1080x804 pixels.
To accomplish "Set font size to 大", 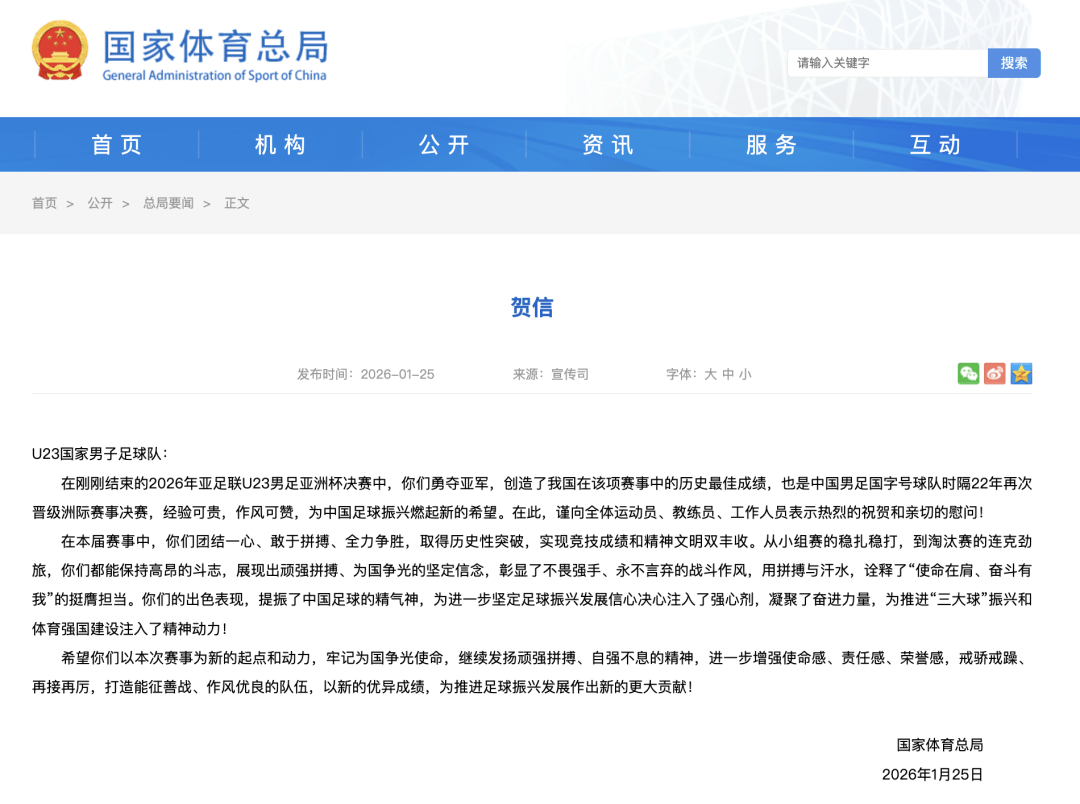I will [710, 374].
